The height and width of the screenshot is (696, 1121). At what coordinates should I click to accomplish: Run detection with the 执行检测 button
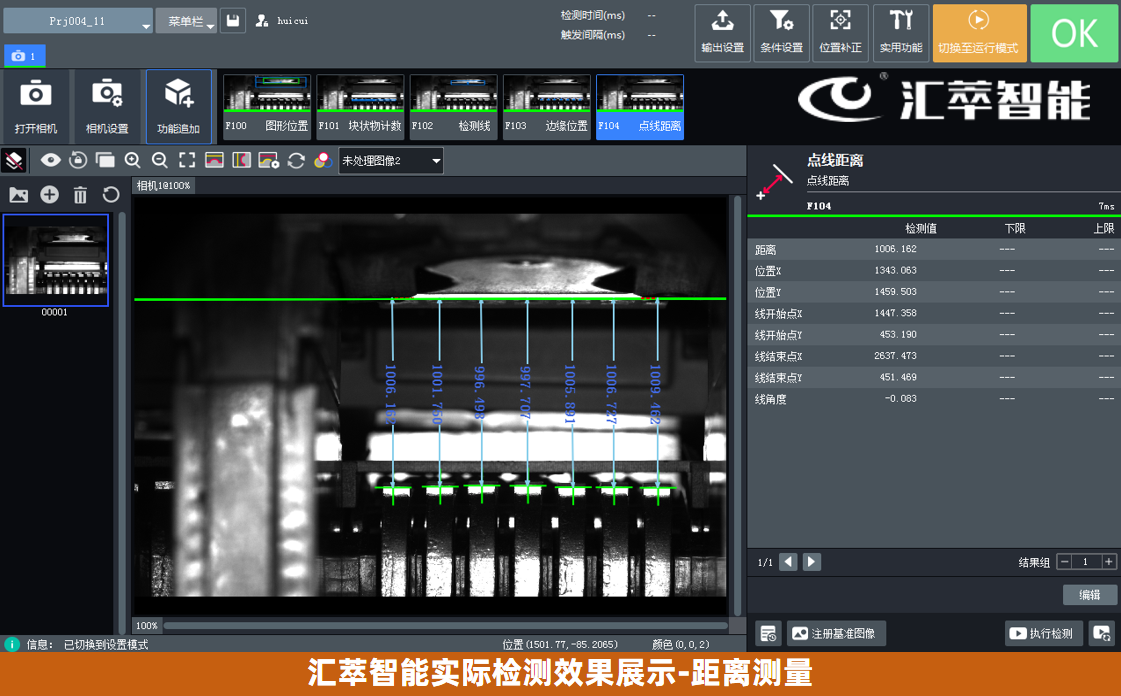pos(1043,633)
